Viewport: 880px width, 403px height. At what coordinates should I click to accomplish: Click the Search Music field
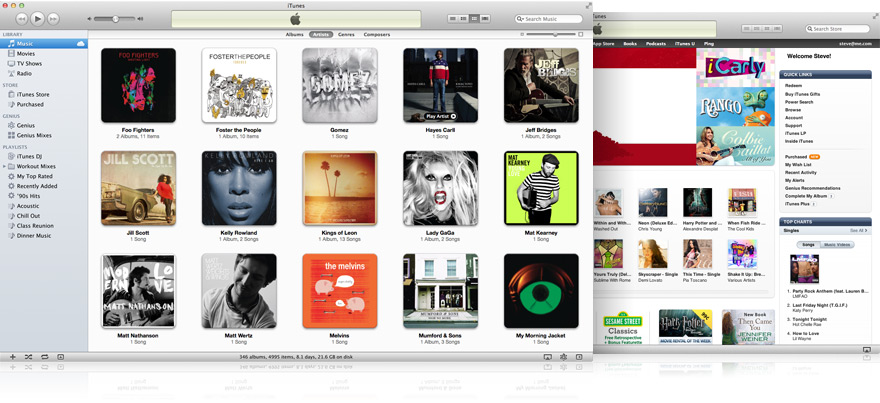pos(552,19)
